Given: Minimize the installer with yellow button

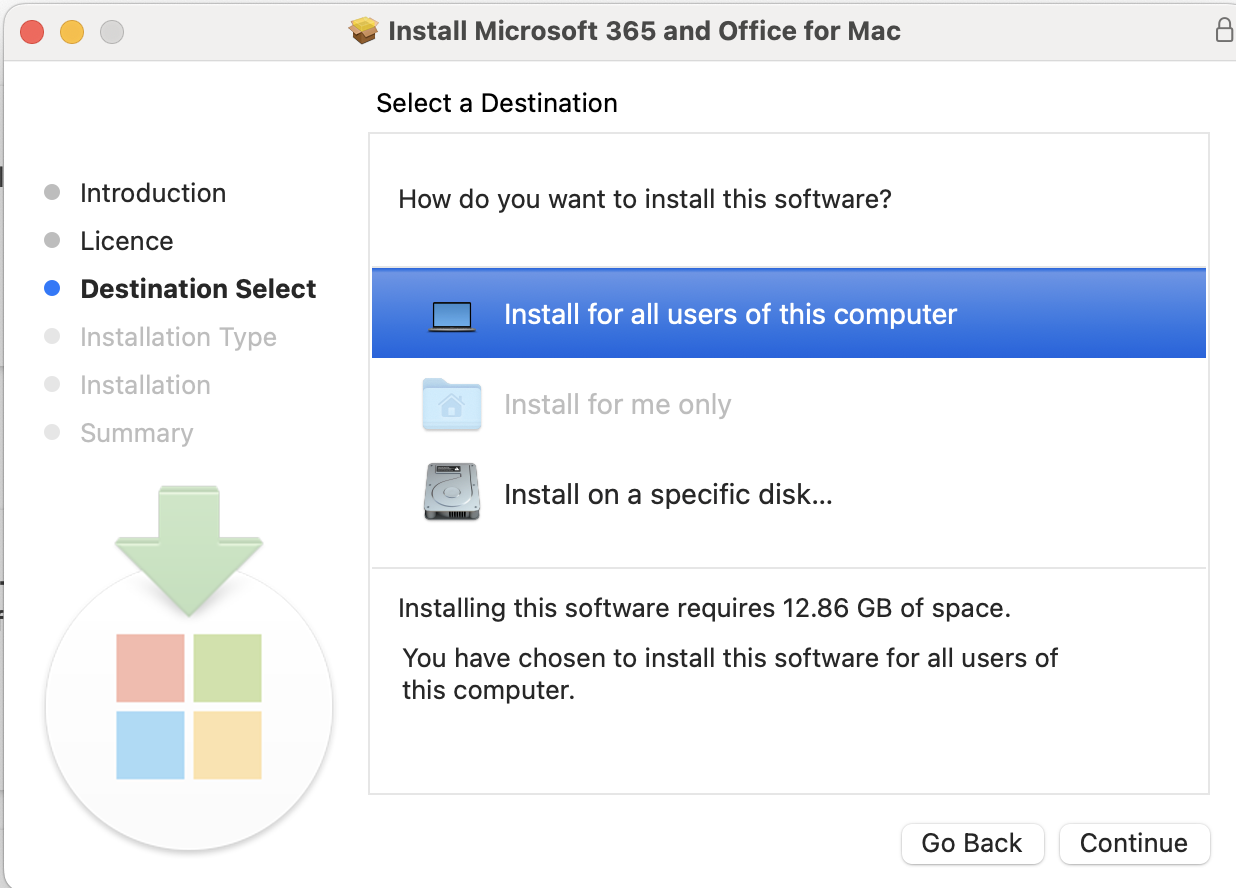Looking at the screenshot, I should 72,31.
